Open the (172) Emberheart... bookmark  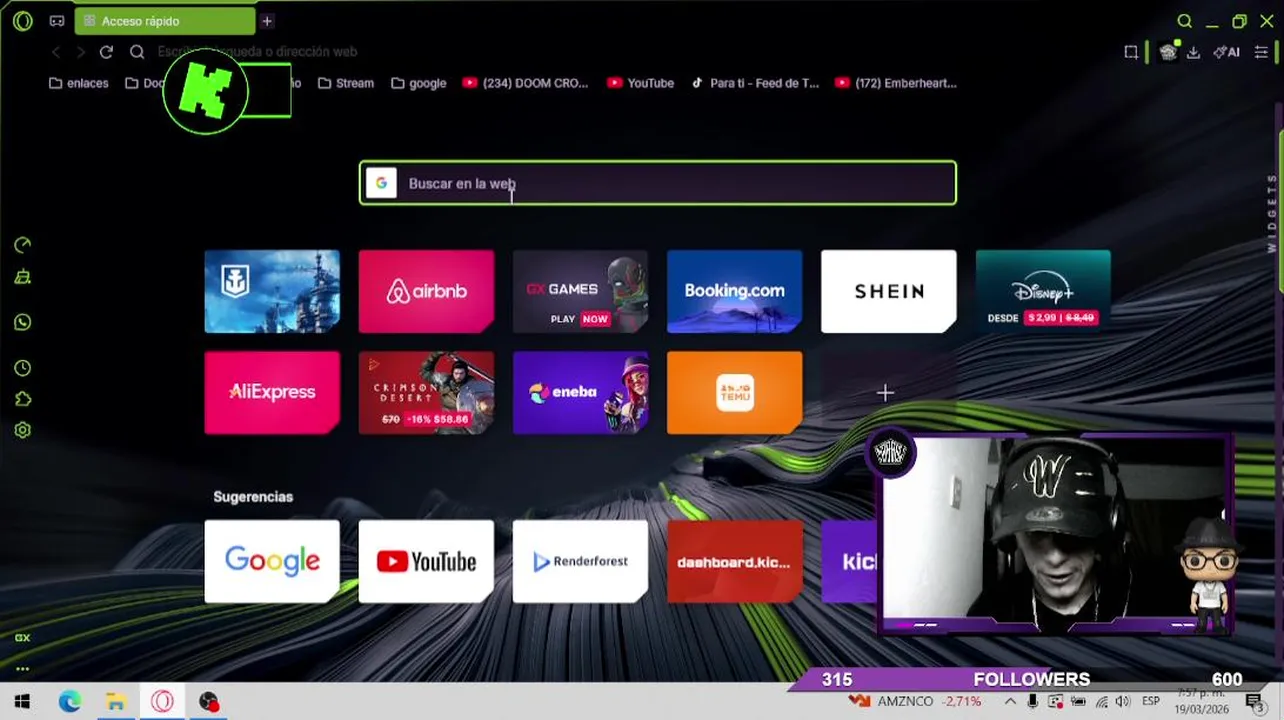pyautogui.click(x=895, y=83)
